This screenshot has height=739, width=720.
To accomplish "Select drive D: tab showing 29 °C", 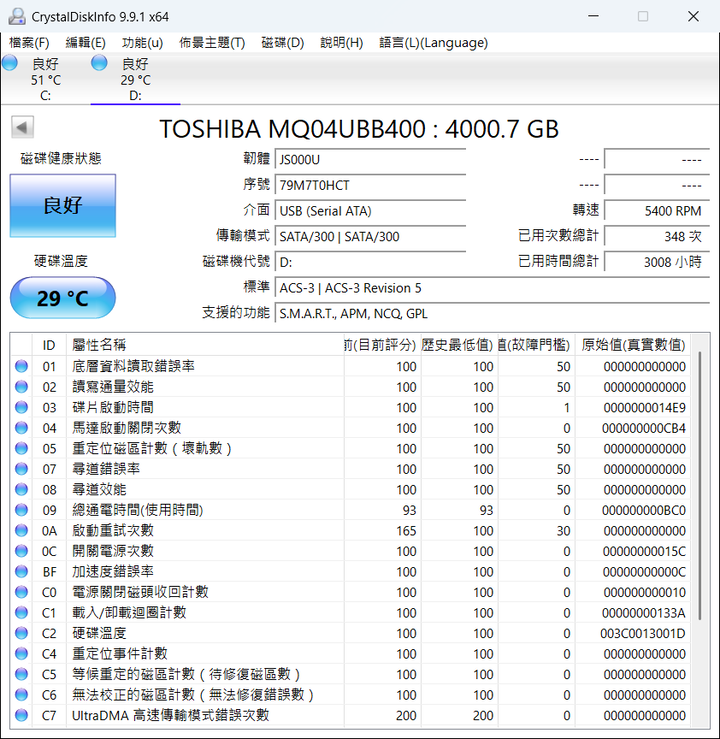I will click(x=135, y=79).
